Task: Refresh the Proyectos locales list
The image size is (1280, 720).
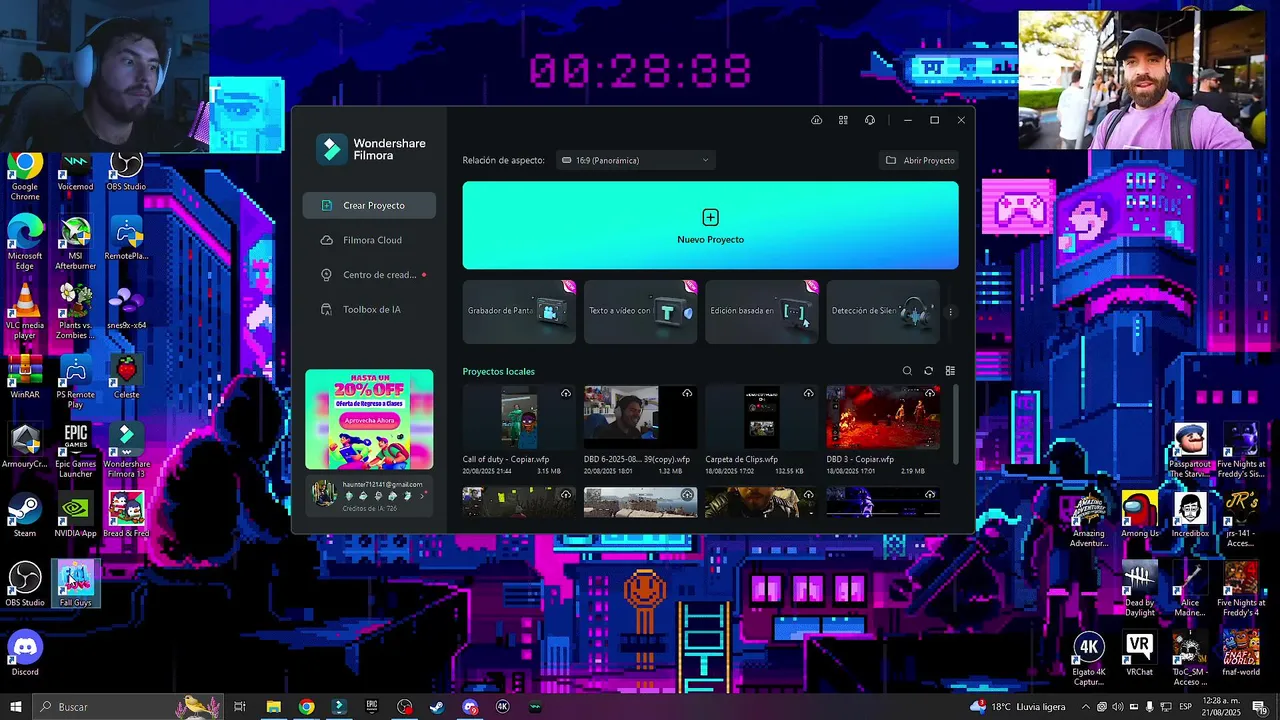Action: [x=928, y=371]
